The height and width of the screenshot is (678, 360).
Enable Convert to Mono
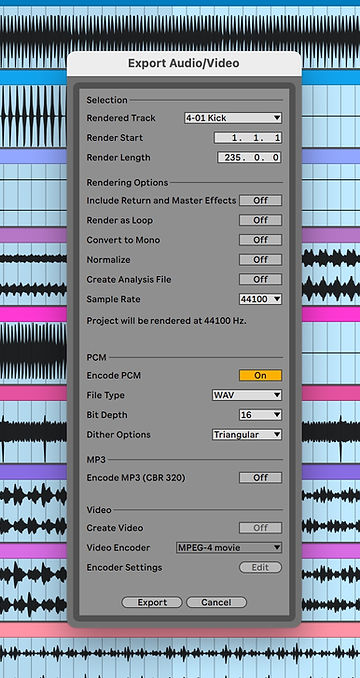pos(261,240)
